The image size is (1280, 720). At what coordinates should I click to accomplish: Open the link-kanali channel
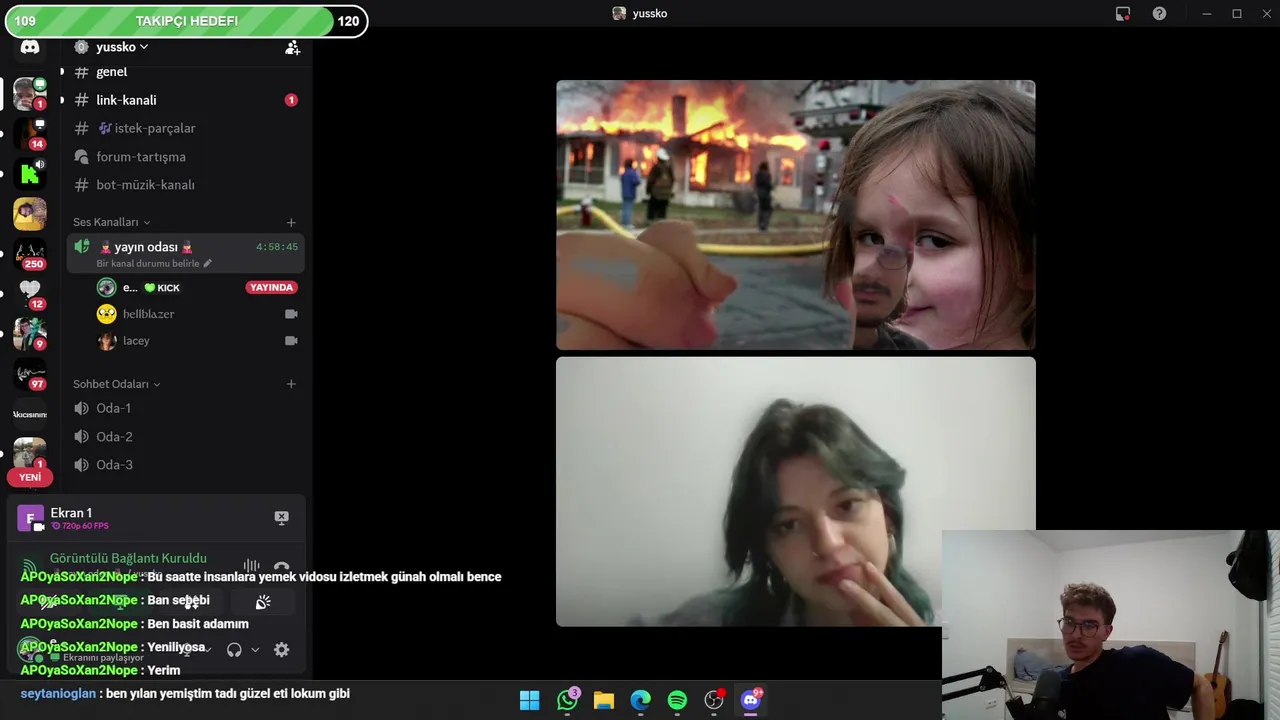point(186,100)
